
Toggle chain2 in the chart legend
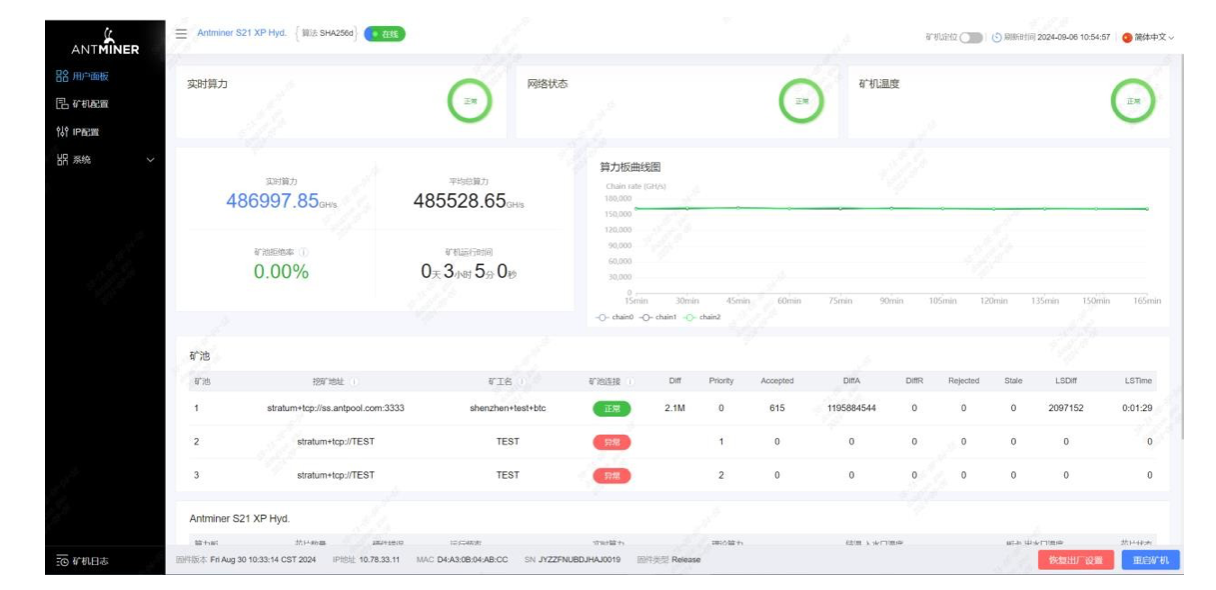click(703, 317)
